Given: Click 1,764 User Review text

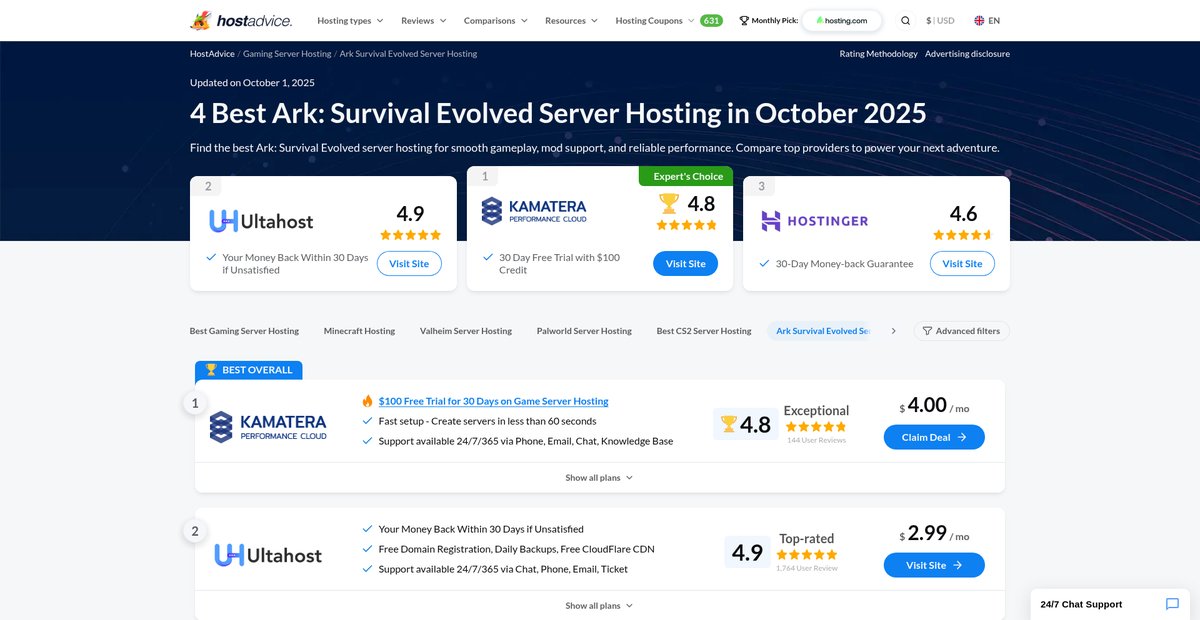Looking at the screenshot, I should click(x=806, y=568).
